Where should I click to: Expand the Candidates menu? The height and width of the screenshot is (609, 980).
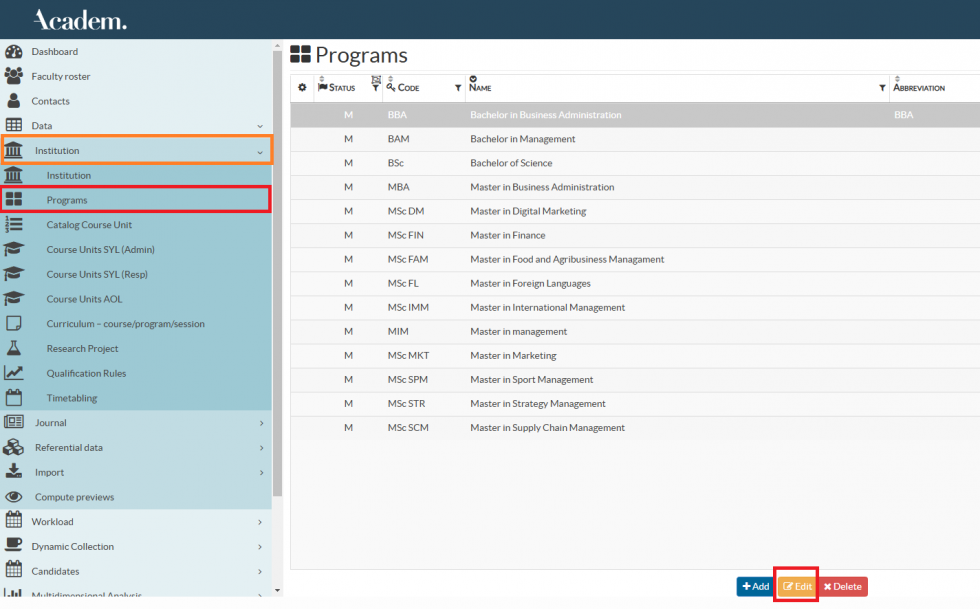point(262,571)
